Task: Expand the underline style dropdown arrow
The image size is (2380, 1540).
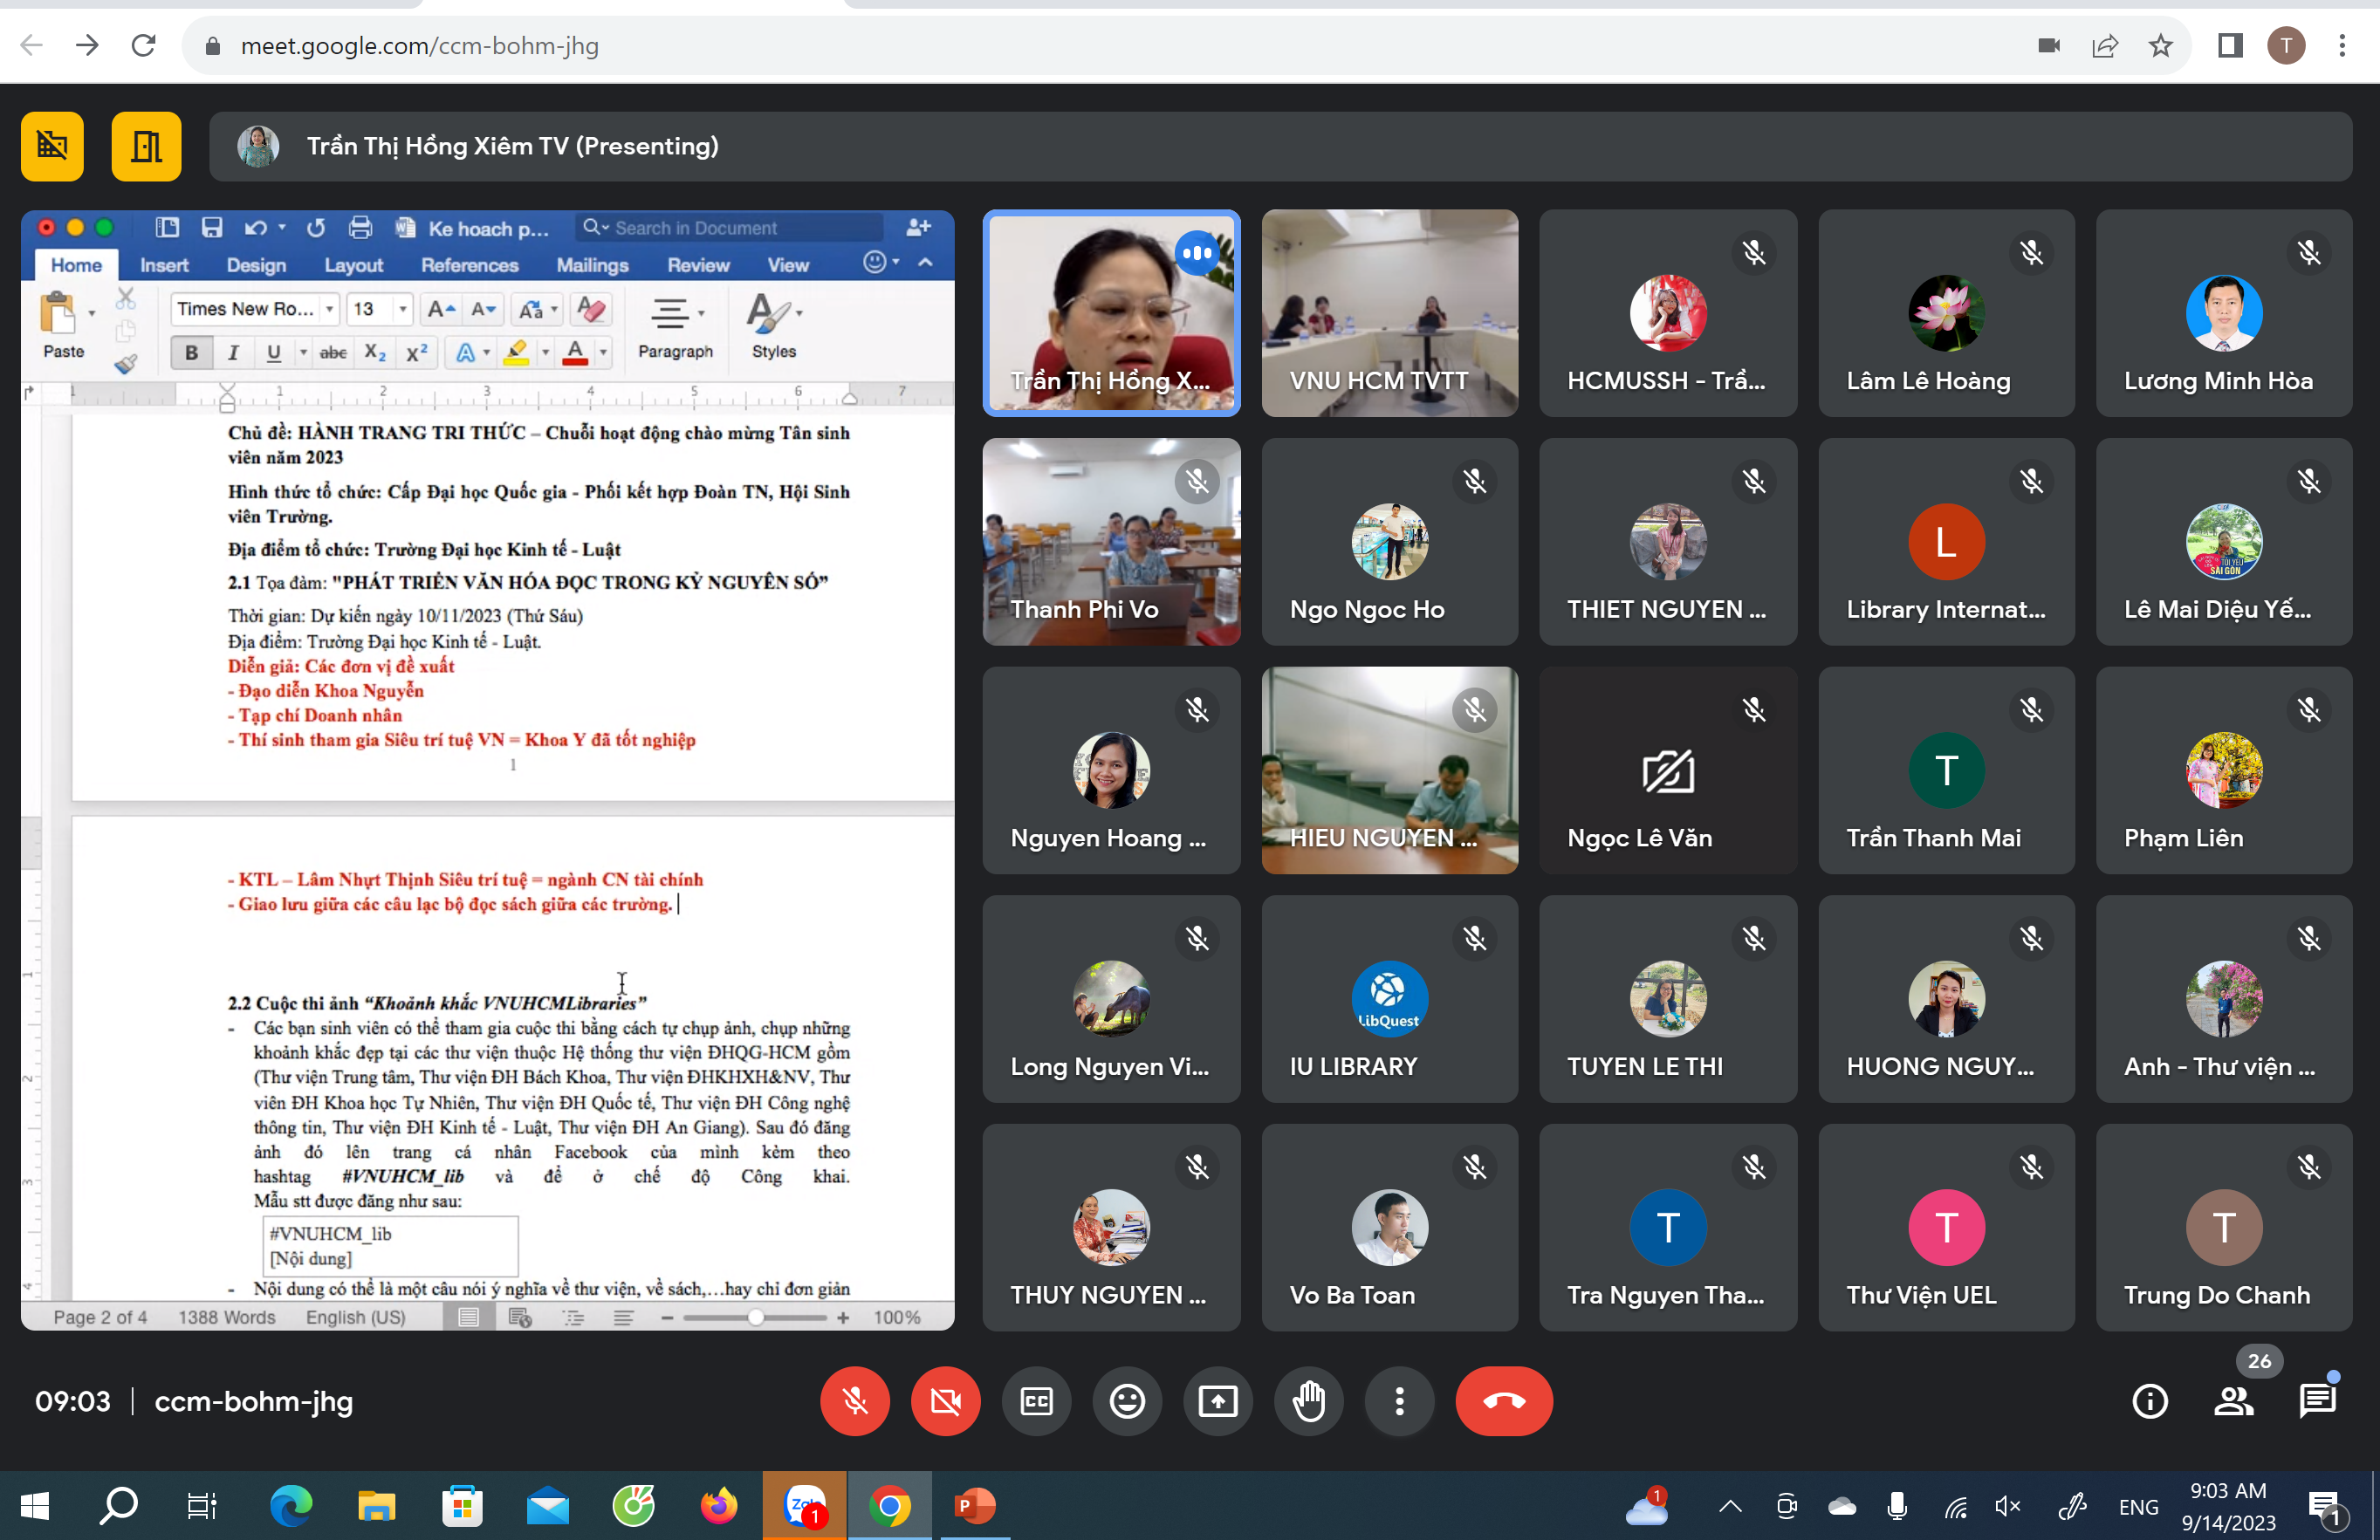Action: 302,352
